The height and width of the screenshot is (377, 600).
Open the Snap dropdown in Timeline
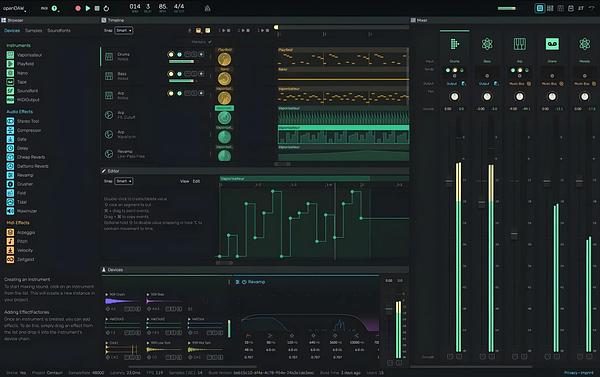coord(124,30)
